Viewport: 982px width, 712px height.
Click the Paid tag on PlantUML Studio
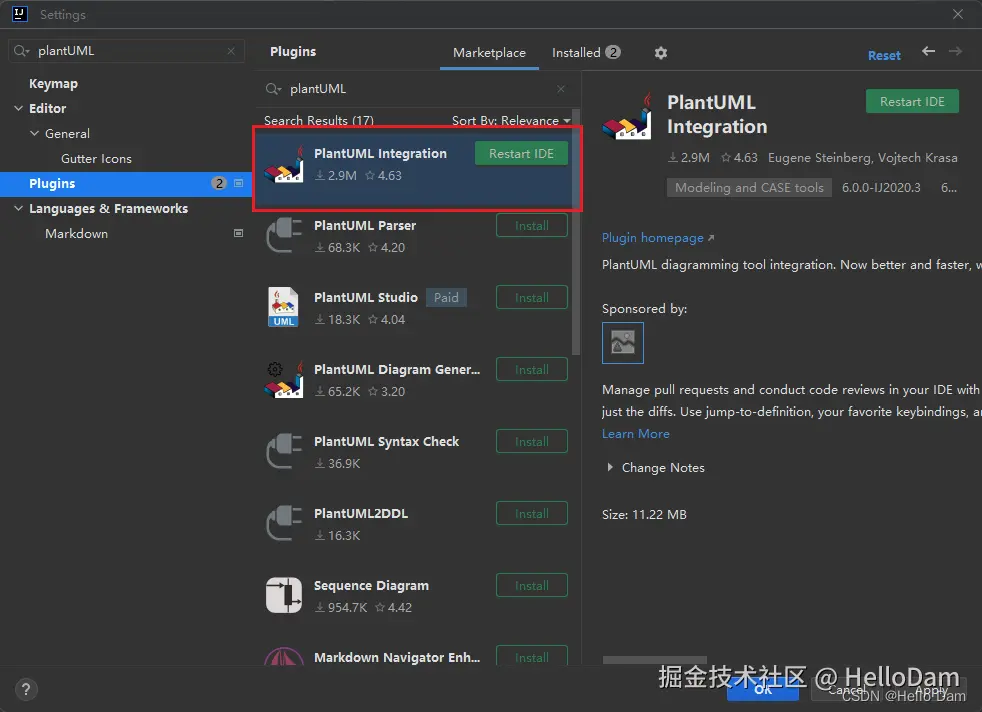pyautogui.click(x=446, y=297)
